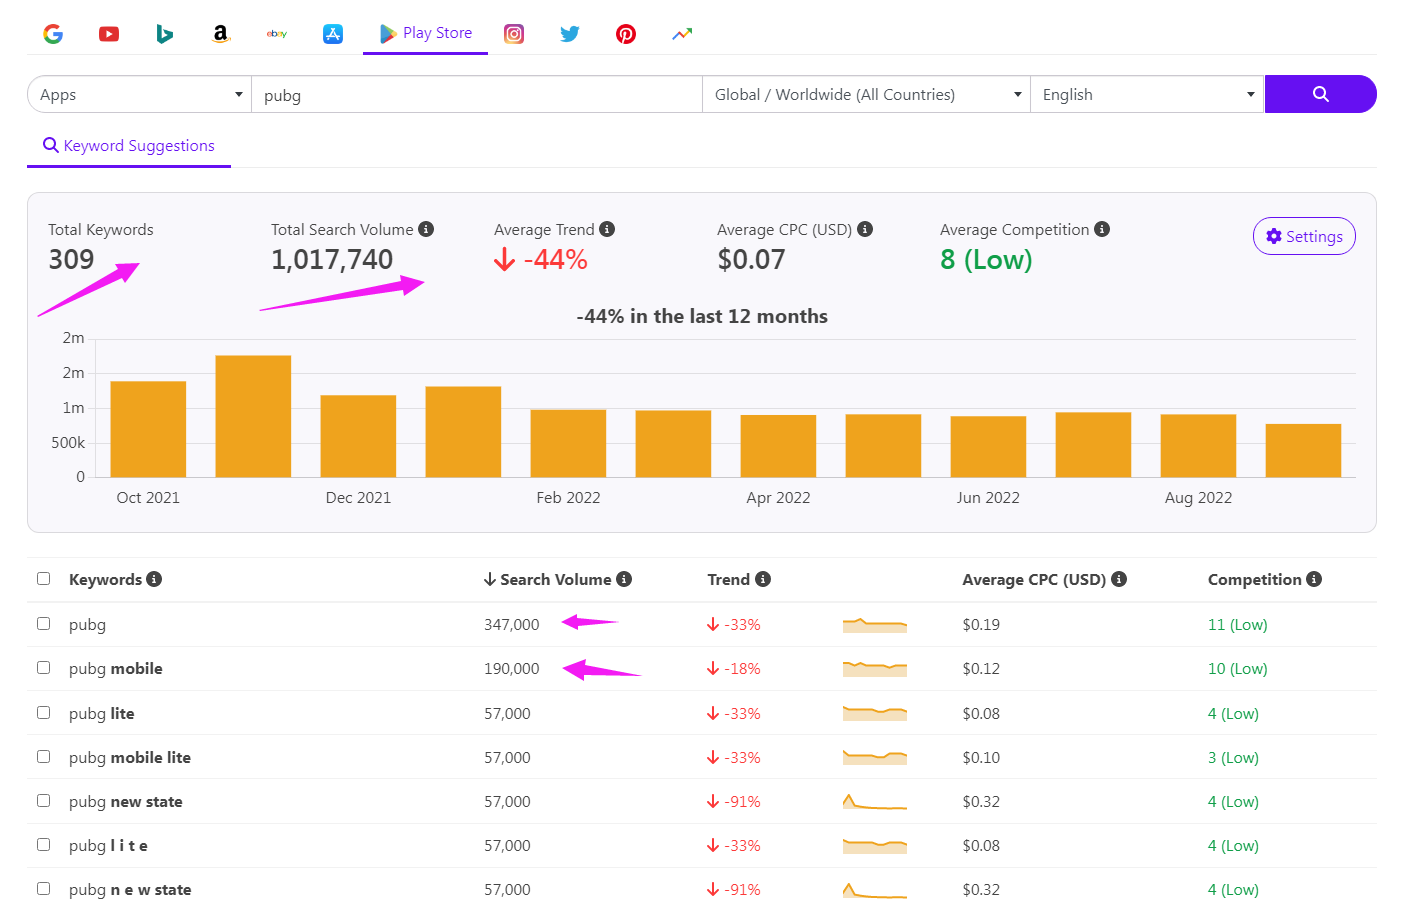1411x900 pixels.
Task: Open the Pinterest keyword tool icon
Action: pos(626,33)
